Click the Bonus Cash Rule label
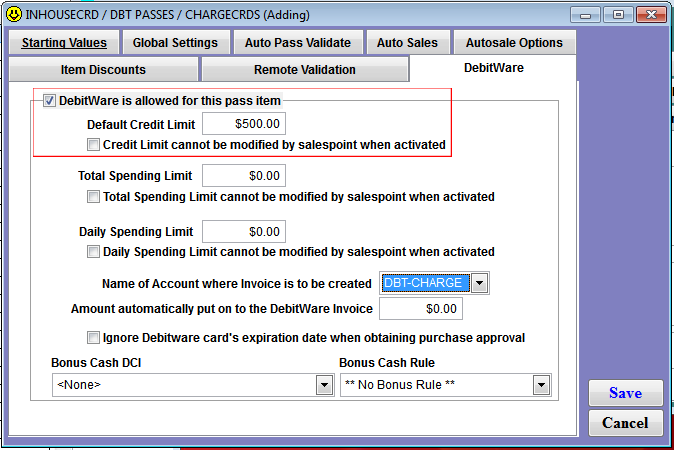This screenshot has width=674, height=450. pyautogui.click(x=387, y=363)
